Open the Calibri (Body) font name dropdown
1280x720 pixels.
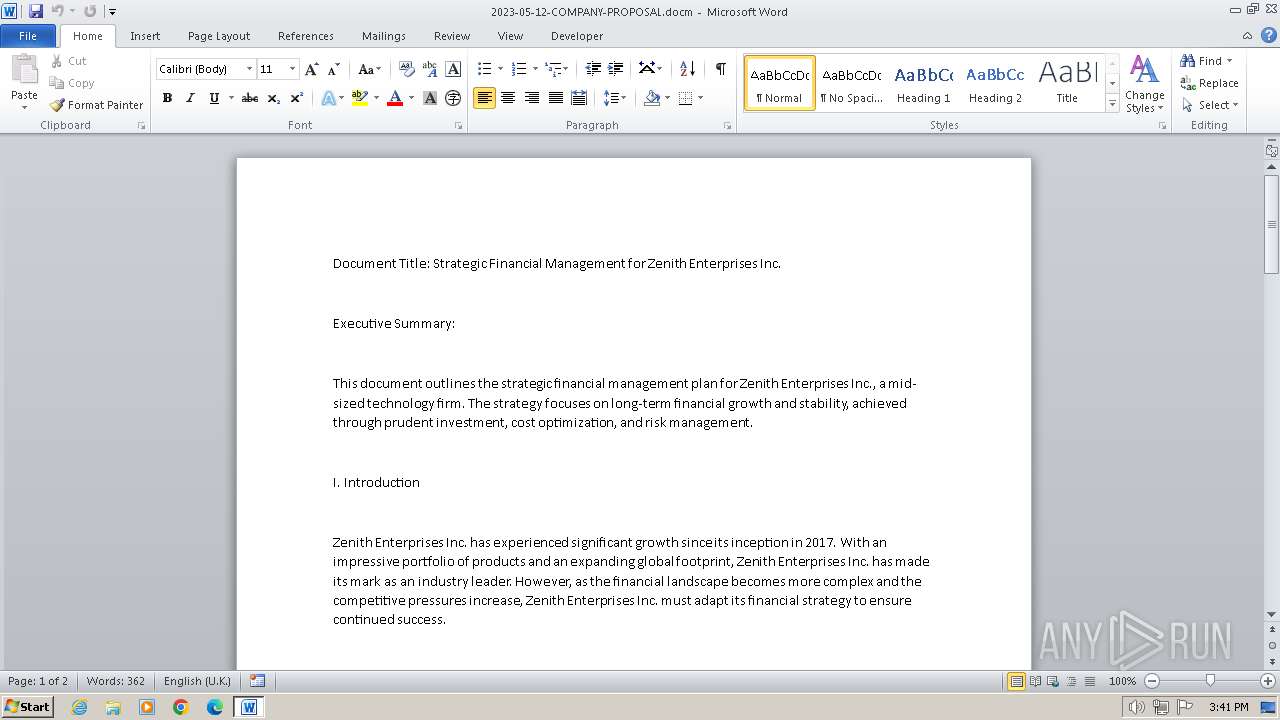[249, 69]
